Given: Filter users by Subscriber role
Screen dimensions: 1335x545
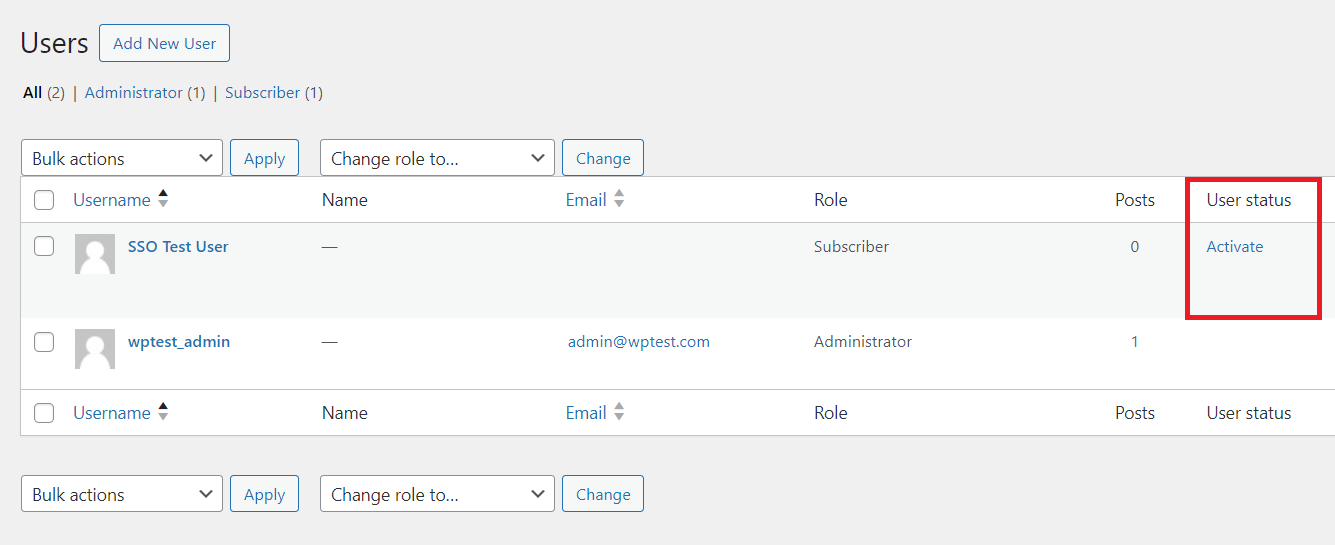Looking at the screenshot, I should click(262, 93).
